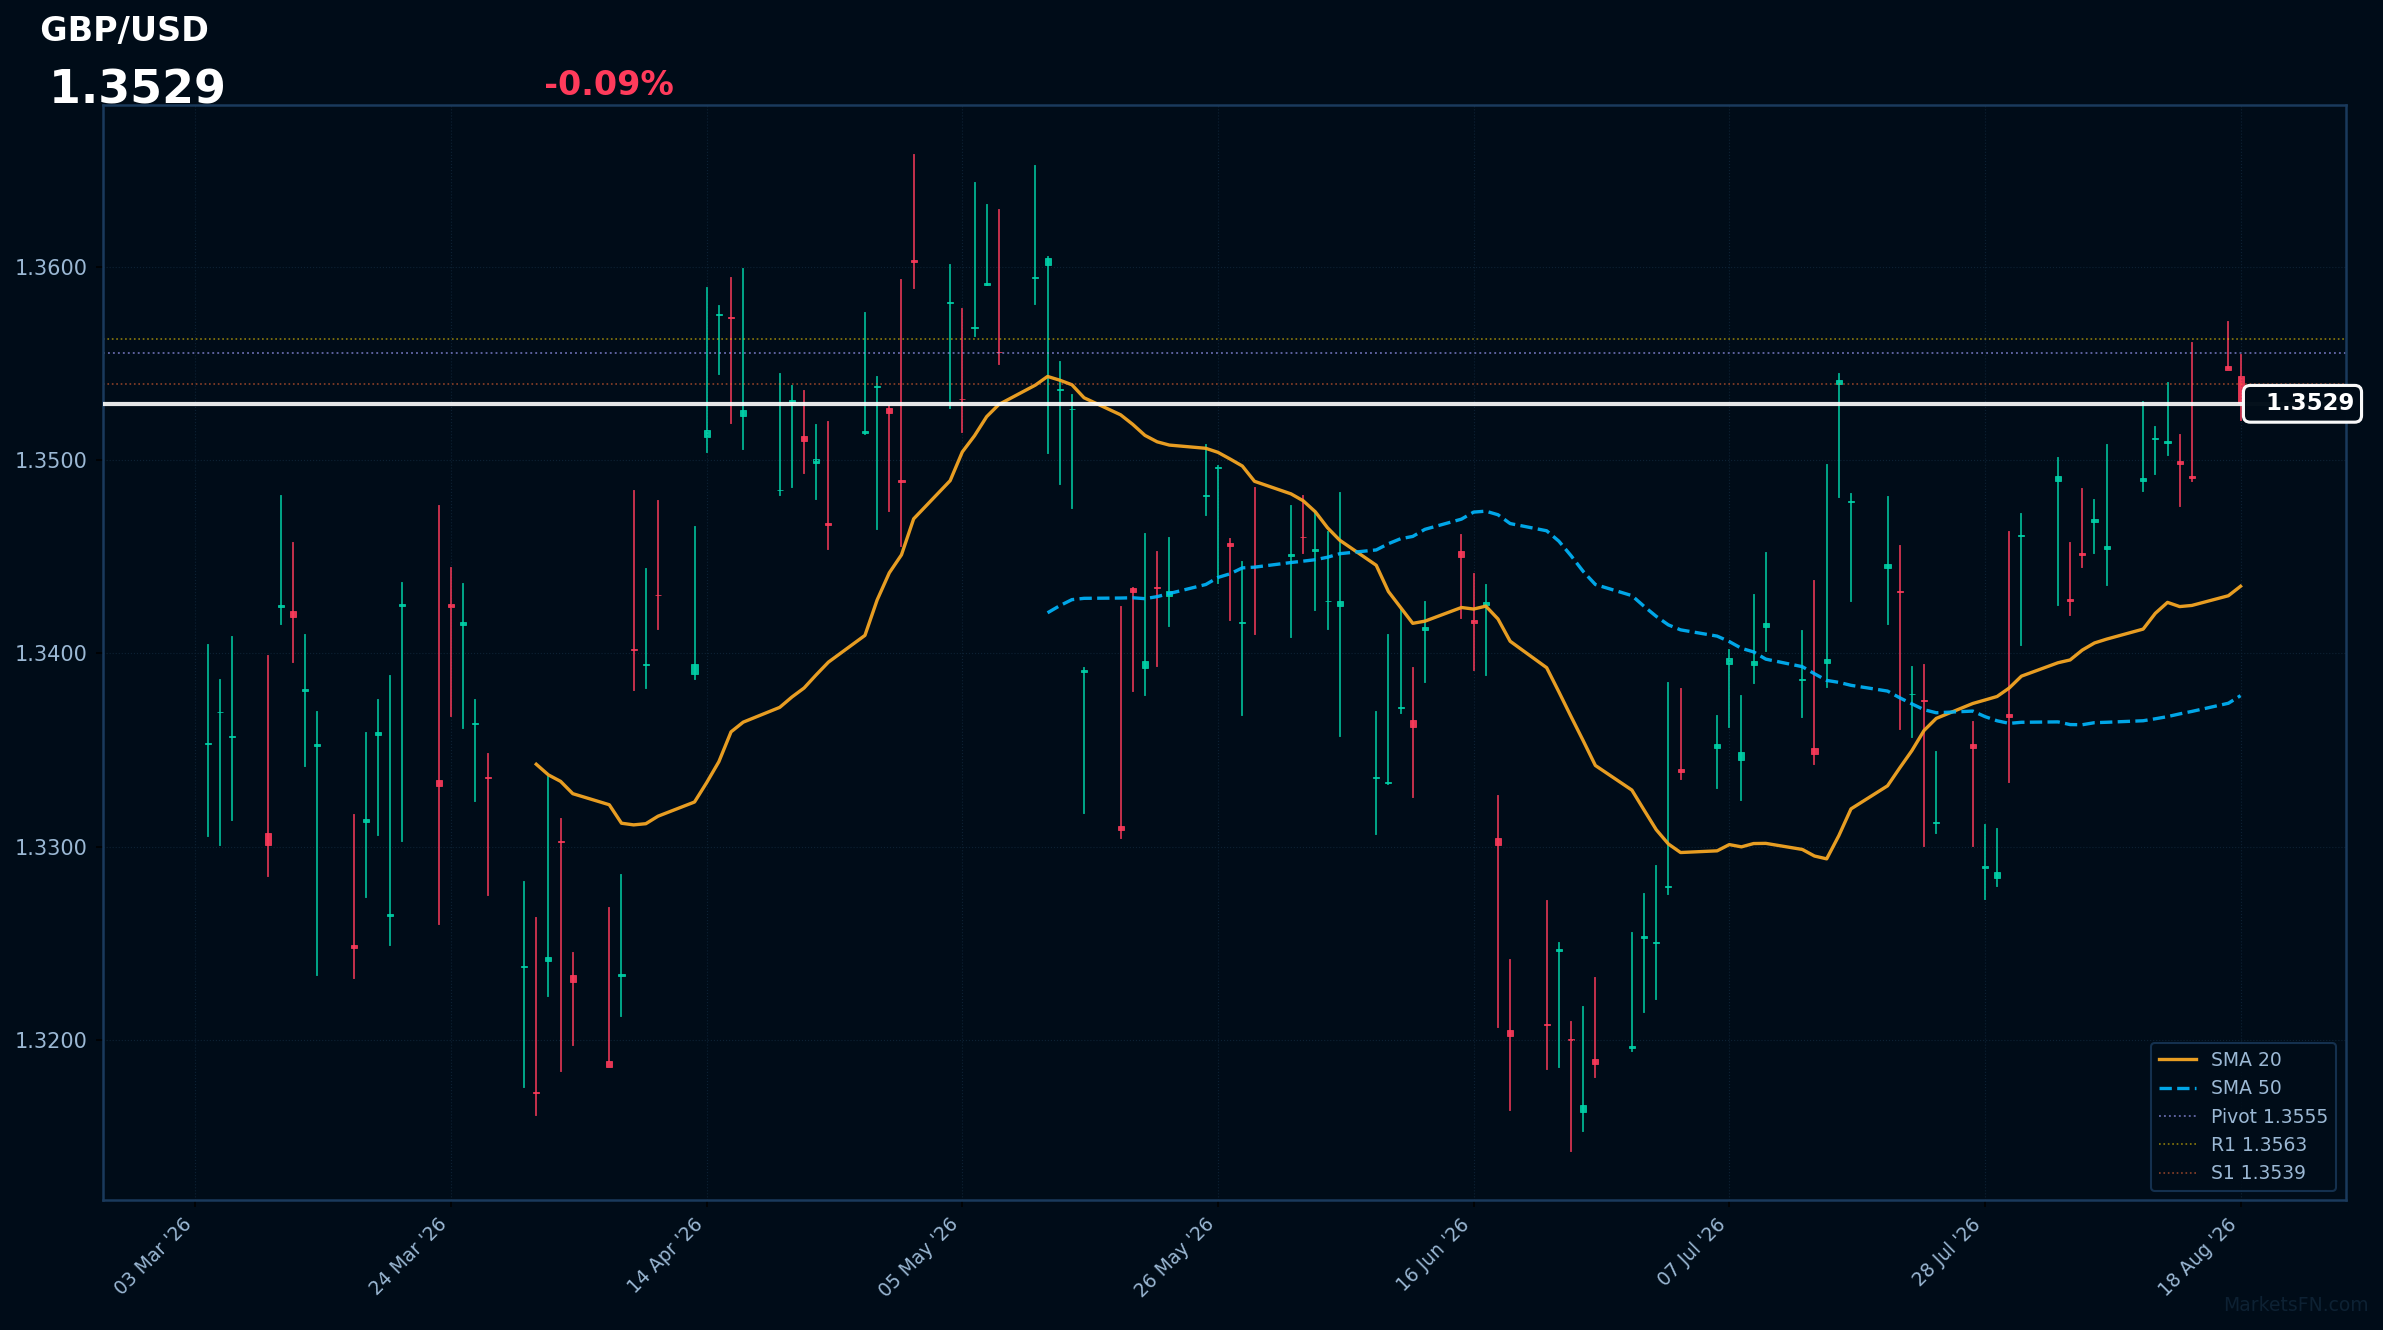2383x1330 pixels.
Task: Click the 18 Aug '26 date label
Action: click(x=2197, y=1256)
